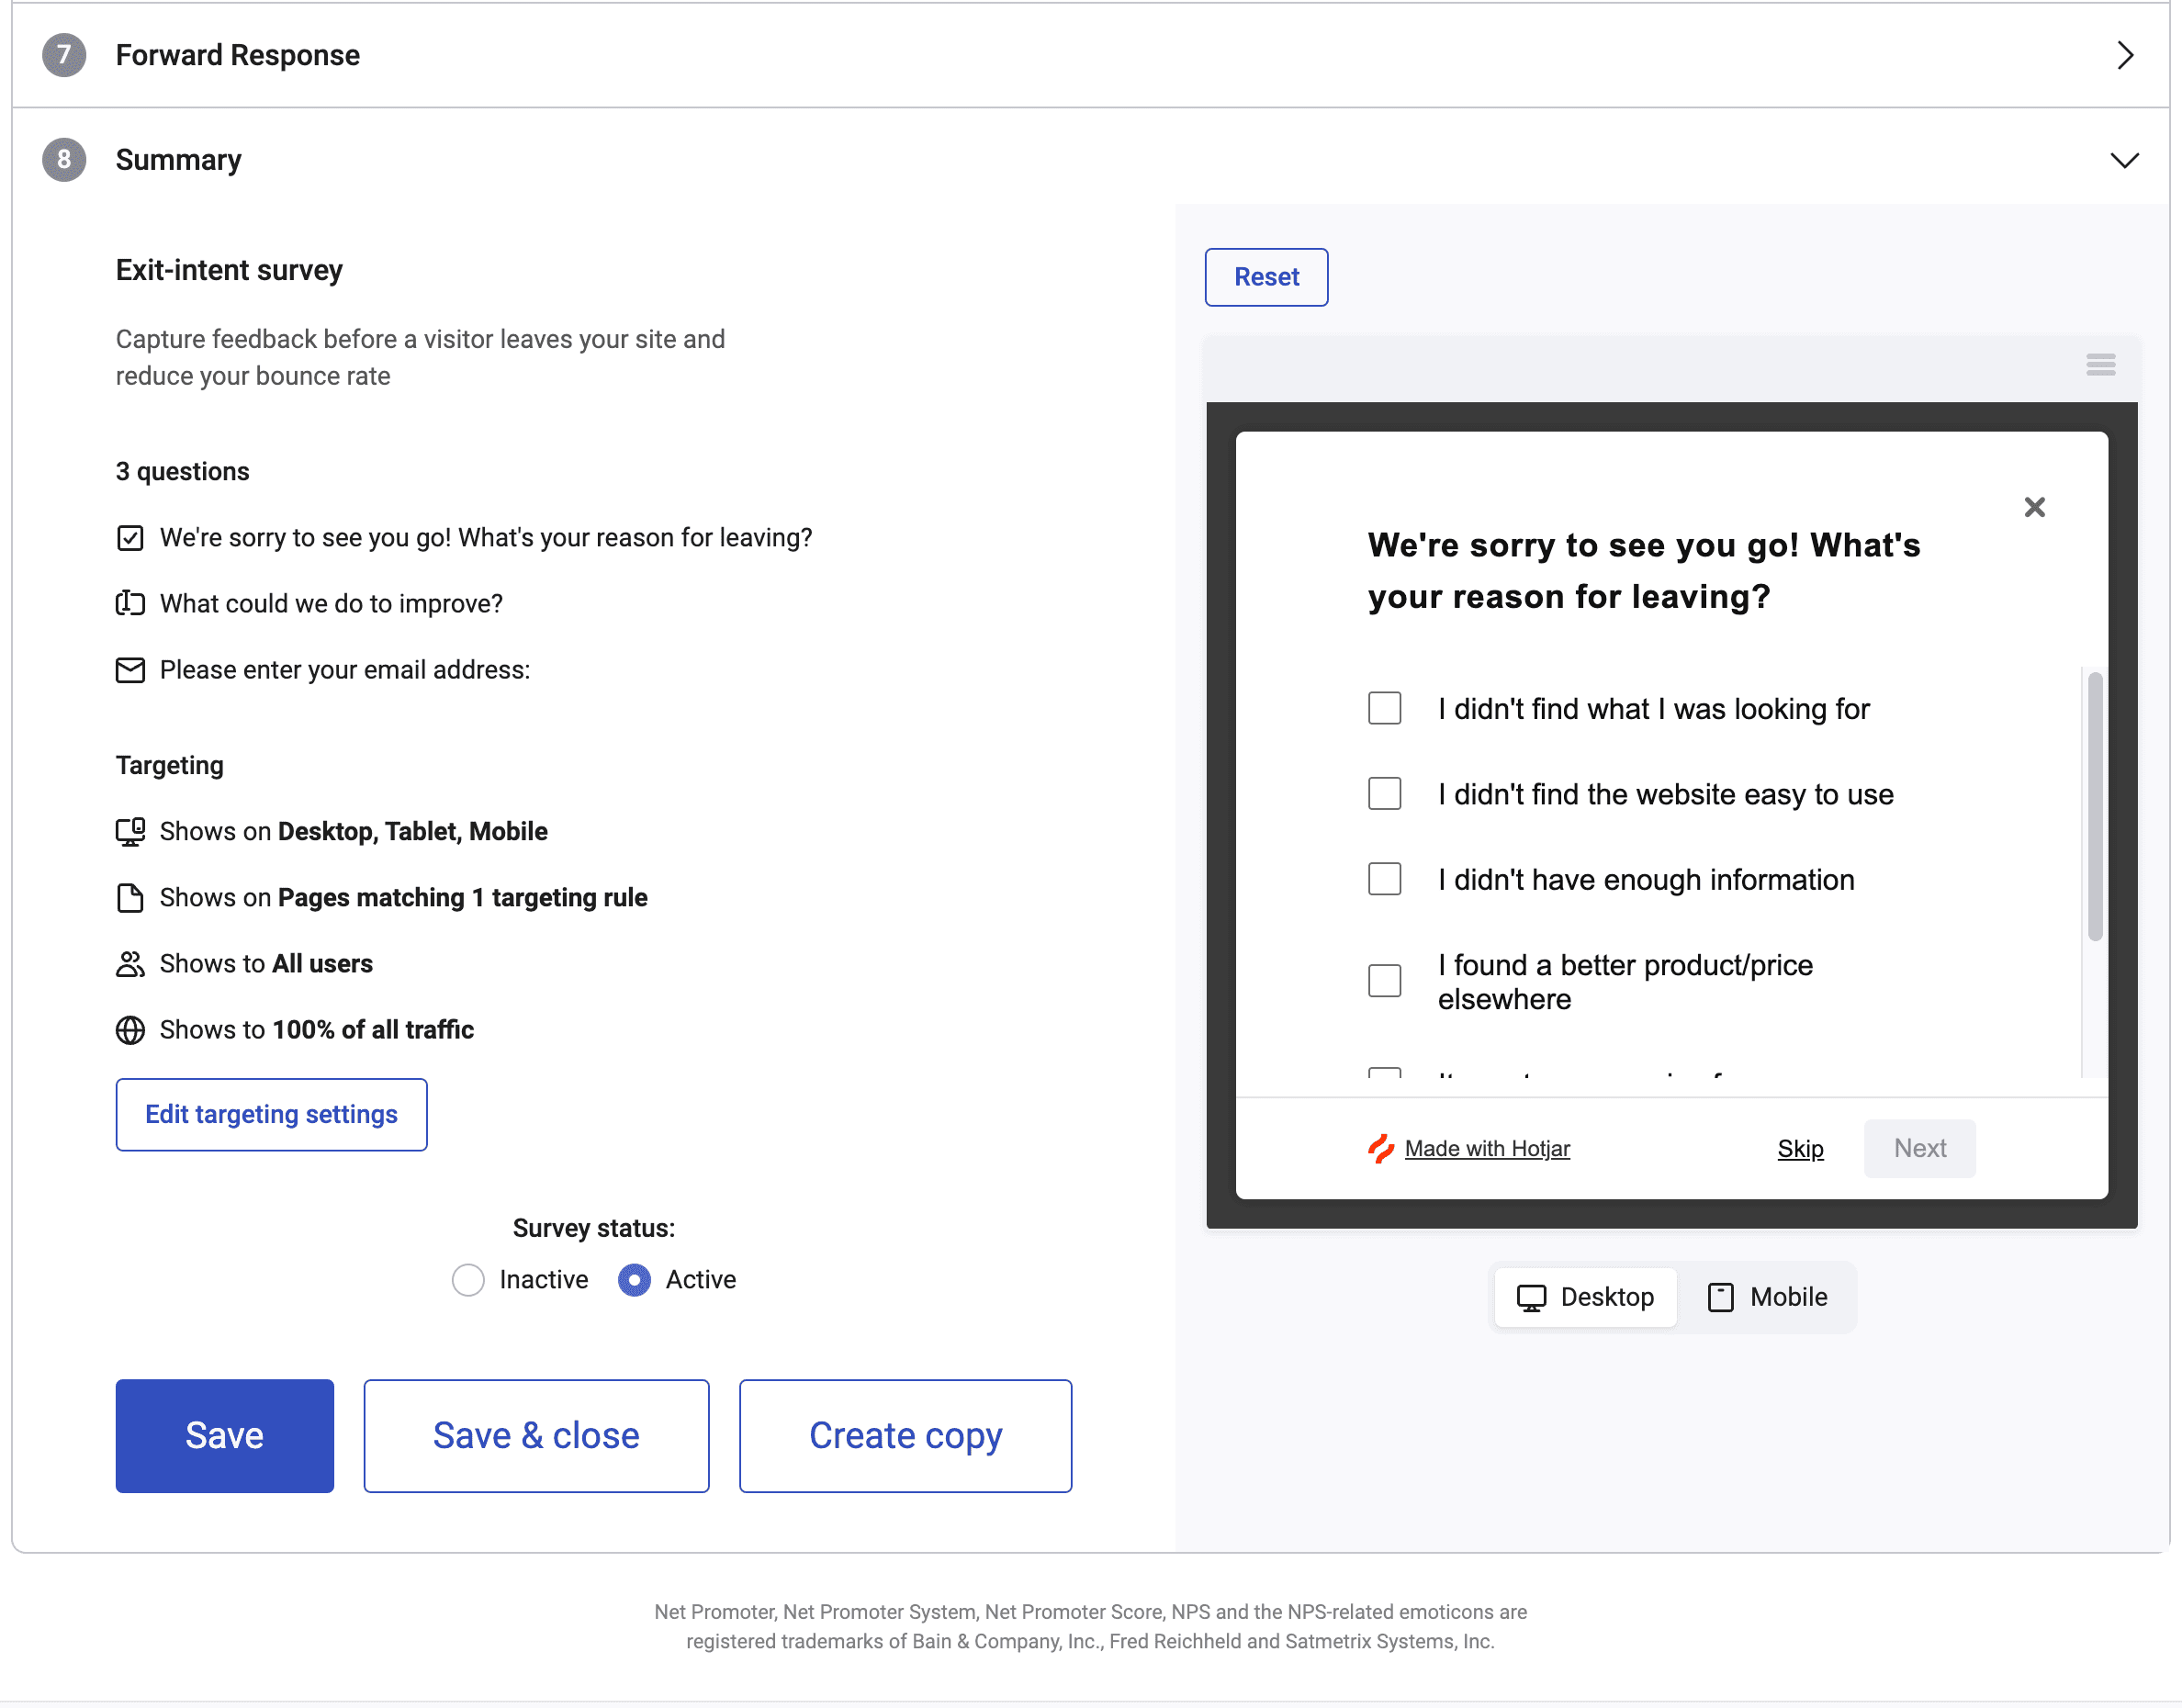Collapse the Summary section chevron
2182x1708 pixels.
tap(2124, 160)
